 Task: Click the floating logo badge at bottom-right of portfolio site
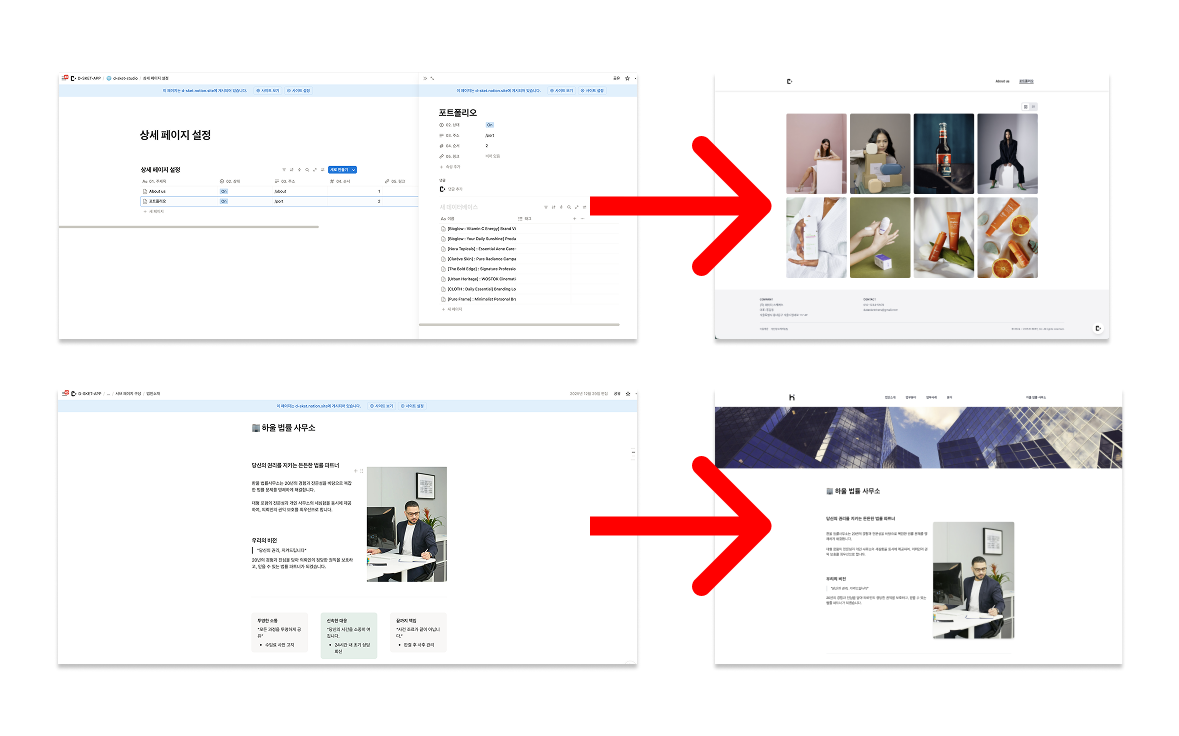(x=1098, y=327)
